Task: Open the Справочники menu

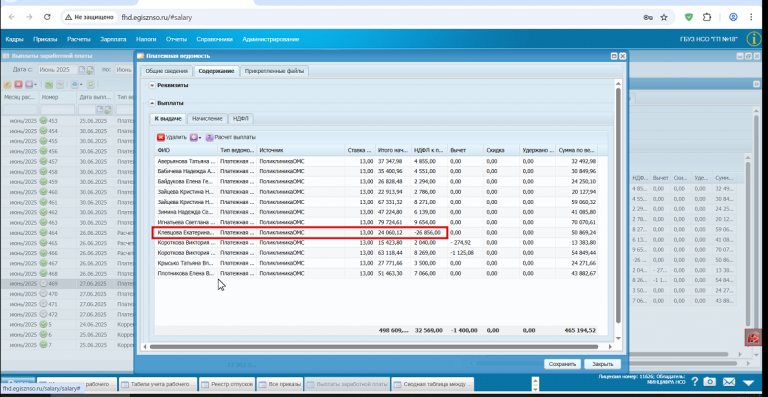Action: pyautogui.click(x=214, y=39)
